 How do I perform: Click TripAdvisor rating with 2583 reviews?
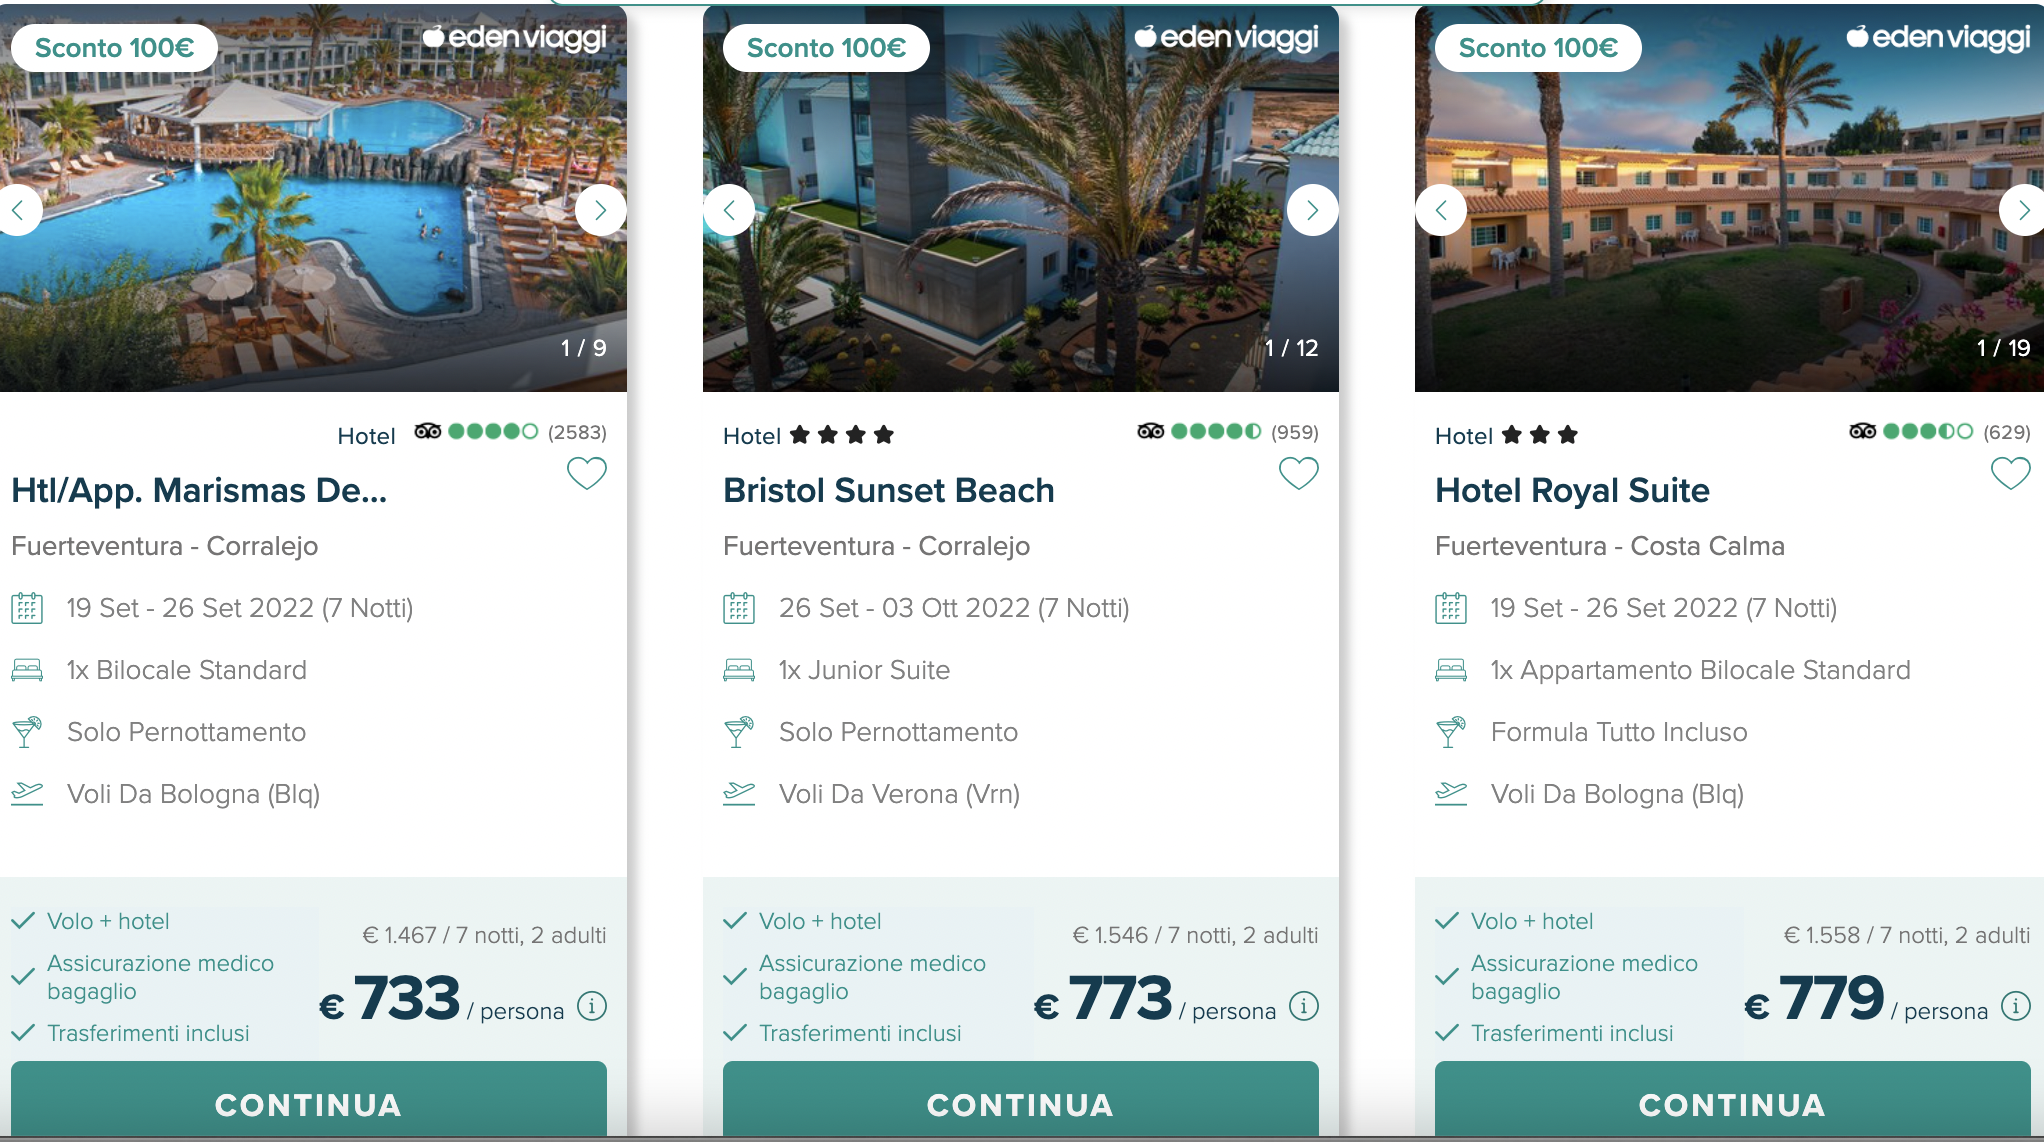coord(511,432)
